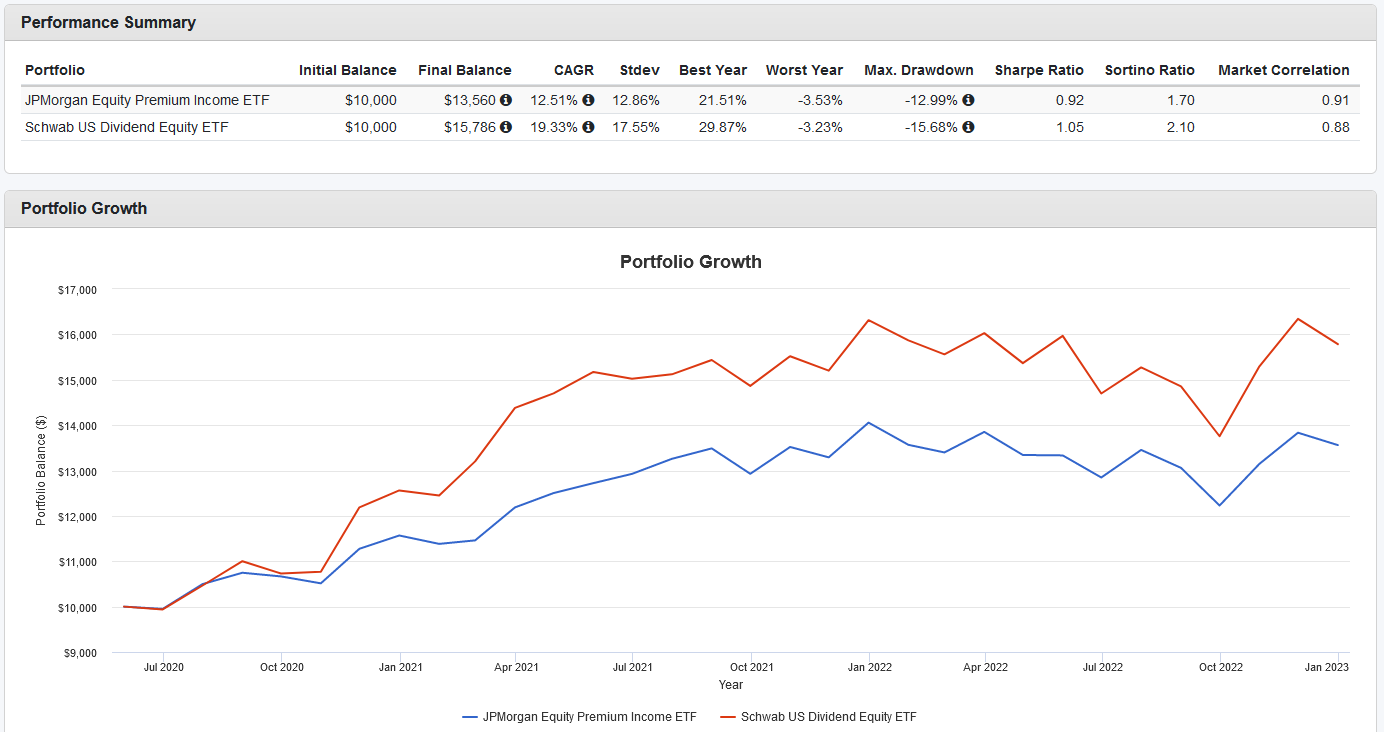
Task: Click the Portfolio Growth panel heading
Action: (x=84, y=208)
